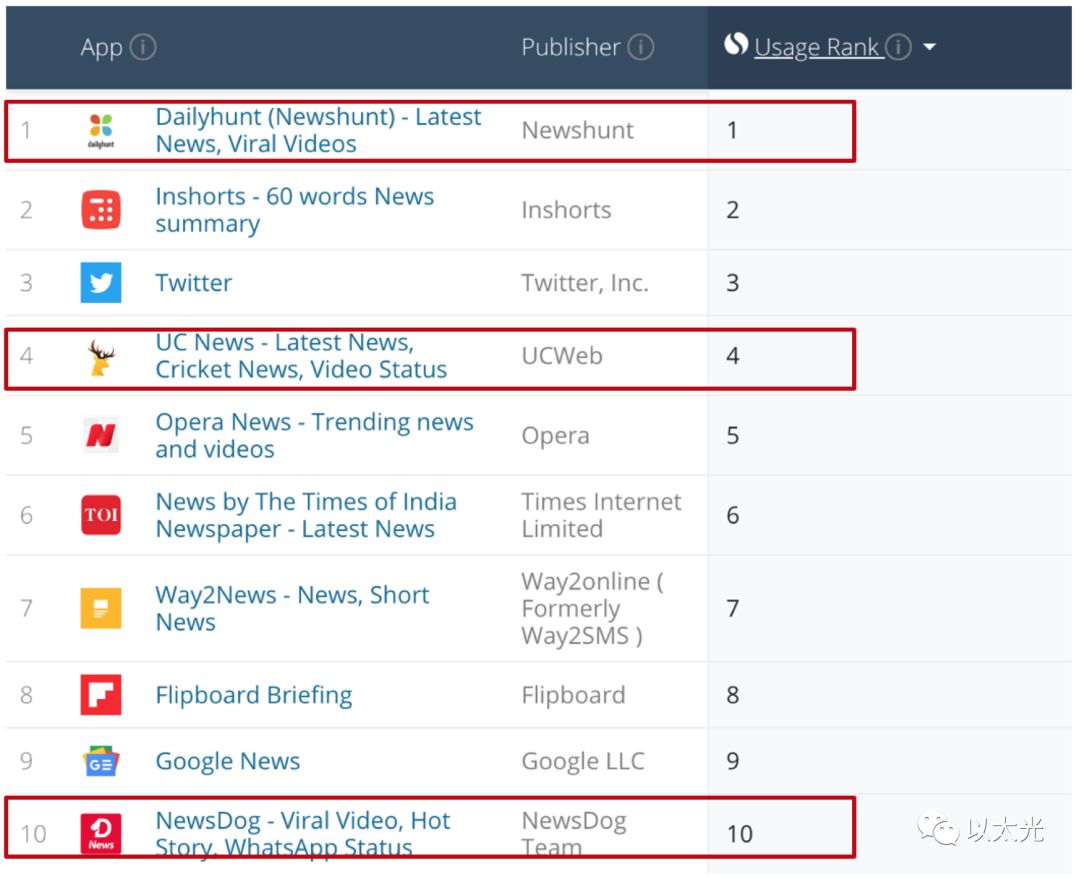1080x877 pixels.
Task: Click the Publisher column header
Action: pos(570,48)
